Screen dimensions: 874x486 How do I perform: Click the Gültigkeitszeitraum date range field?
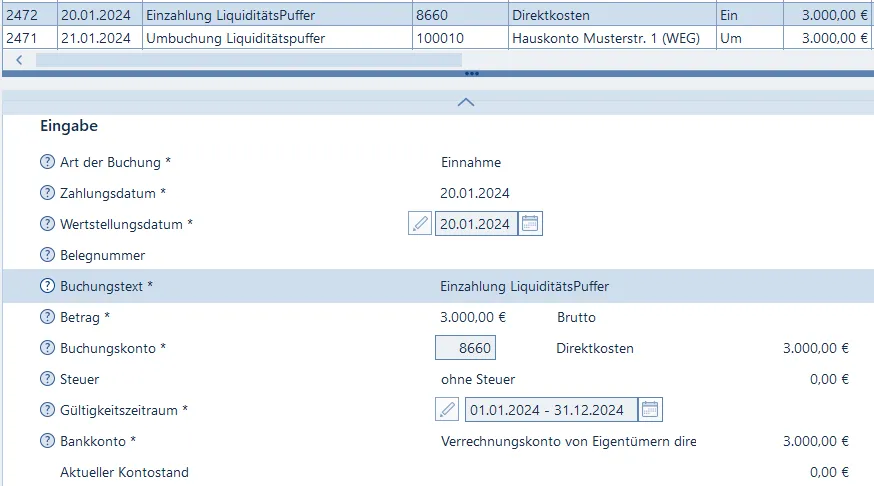547,410
